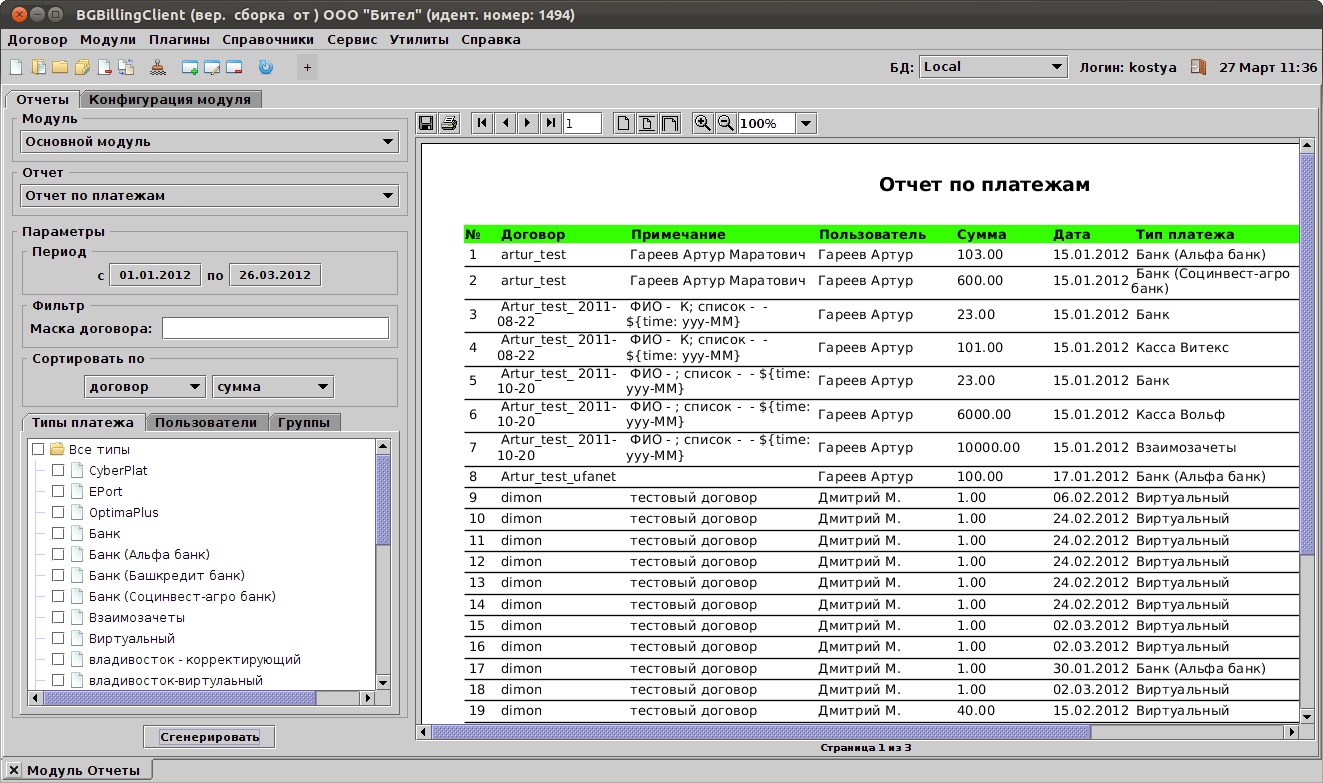Click the save report floppy icon
Viewport: 1323px width, 783px height.
(x=426, y=123)
